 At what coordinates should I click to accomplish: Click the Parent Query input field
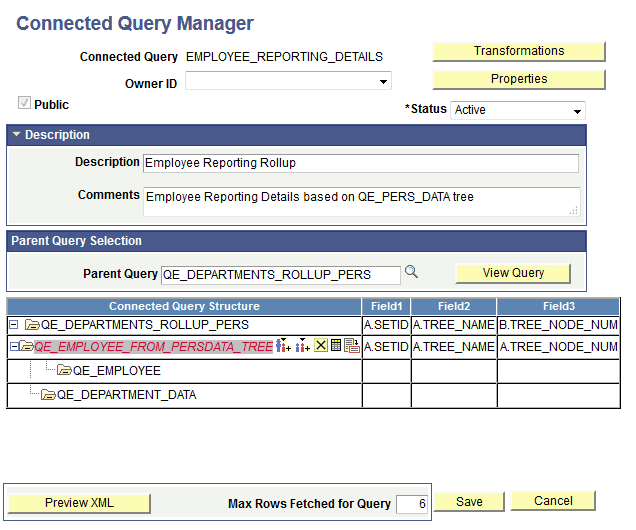281,275
